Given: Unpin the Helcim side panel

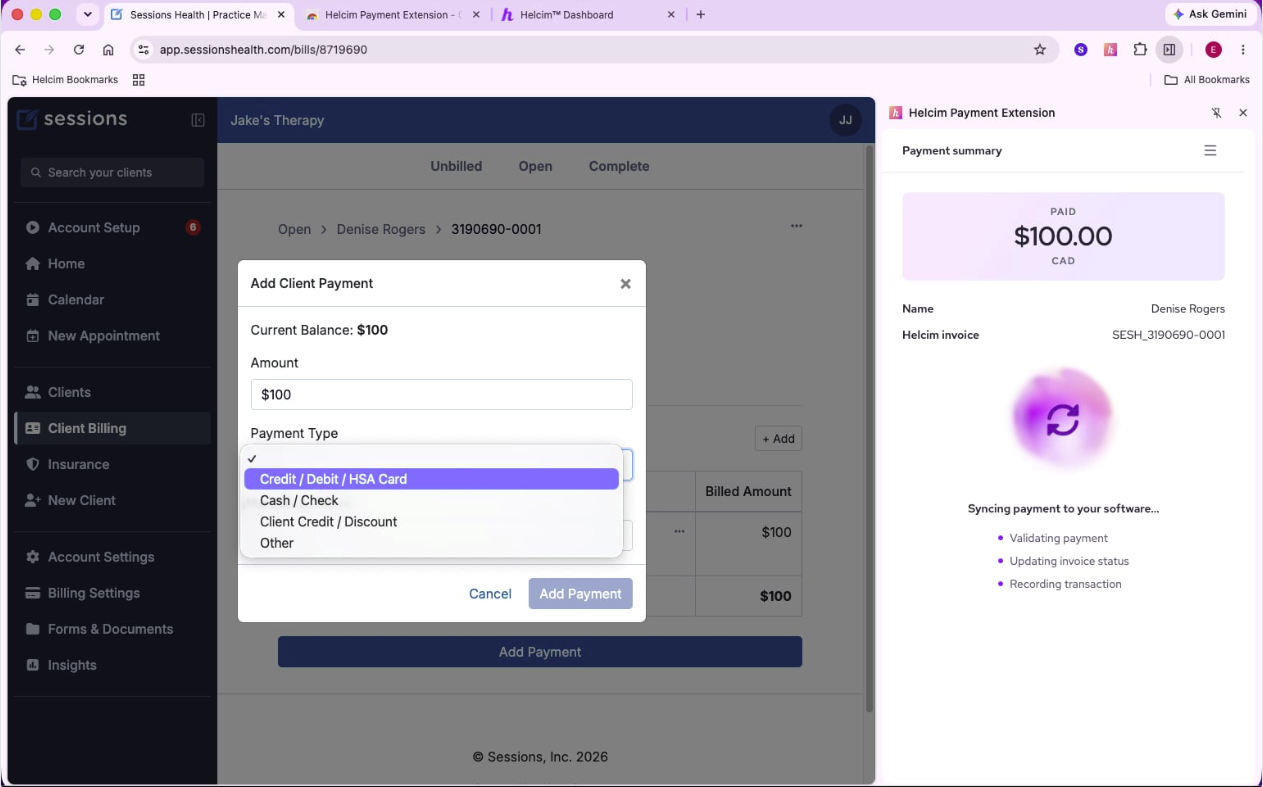Looking at the screenshot, I should tap(1217, 113).
